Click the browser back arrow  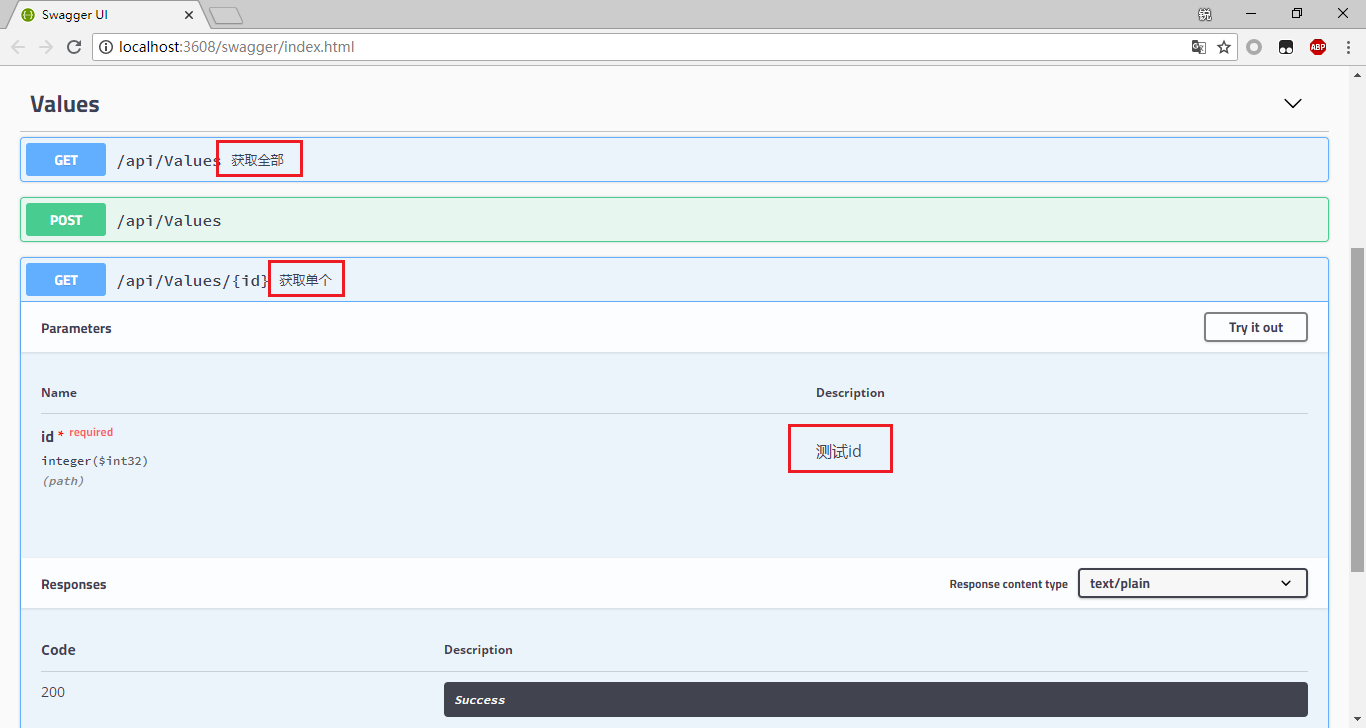[x=18, y=47]
